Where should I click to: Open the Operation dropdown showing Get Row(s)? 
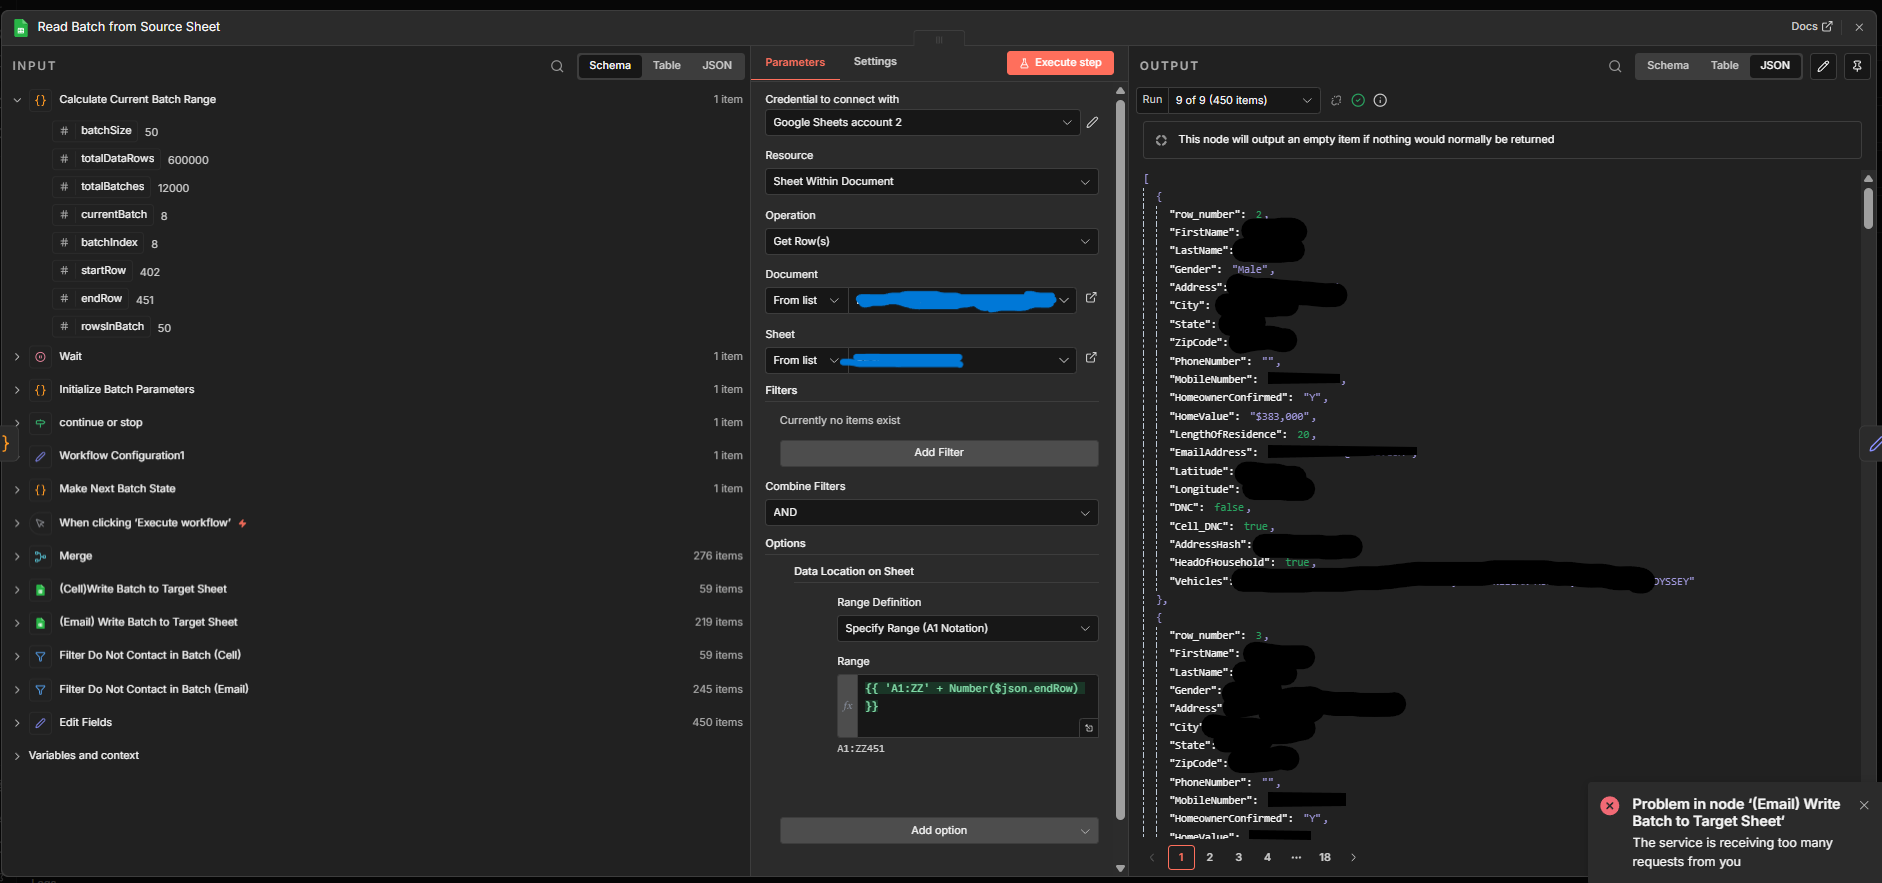[x=931, y=241]
